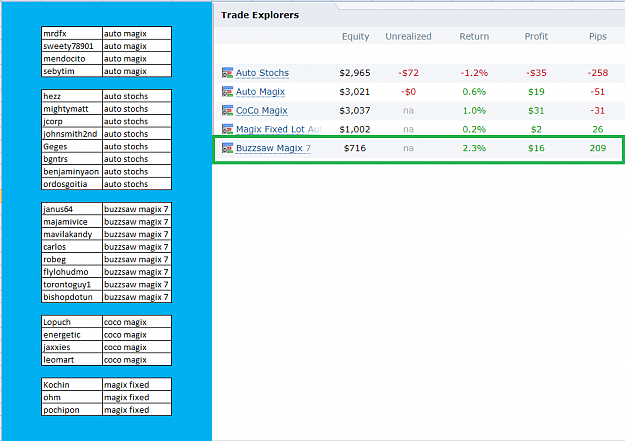Viewport: 625px width, 441px height.
Task: Select the Kochin cell
Action: coord(72,385)
